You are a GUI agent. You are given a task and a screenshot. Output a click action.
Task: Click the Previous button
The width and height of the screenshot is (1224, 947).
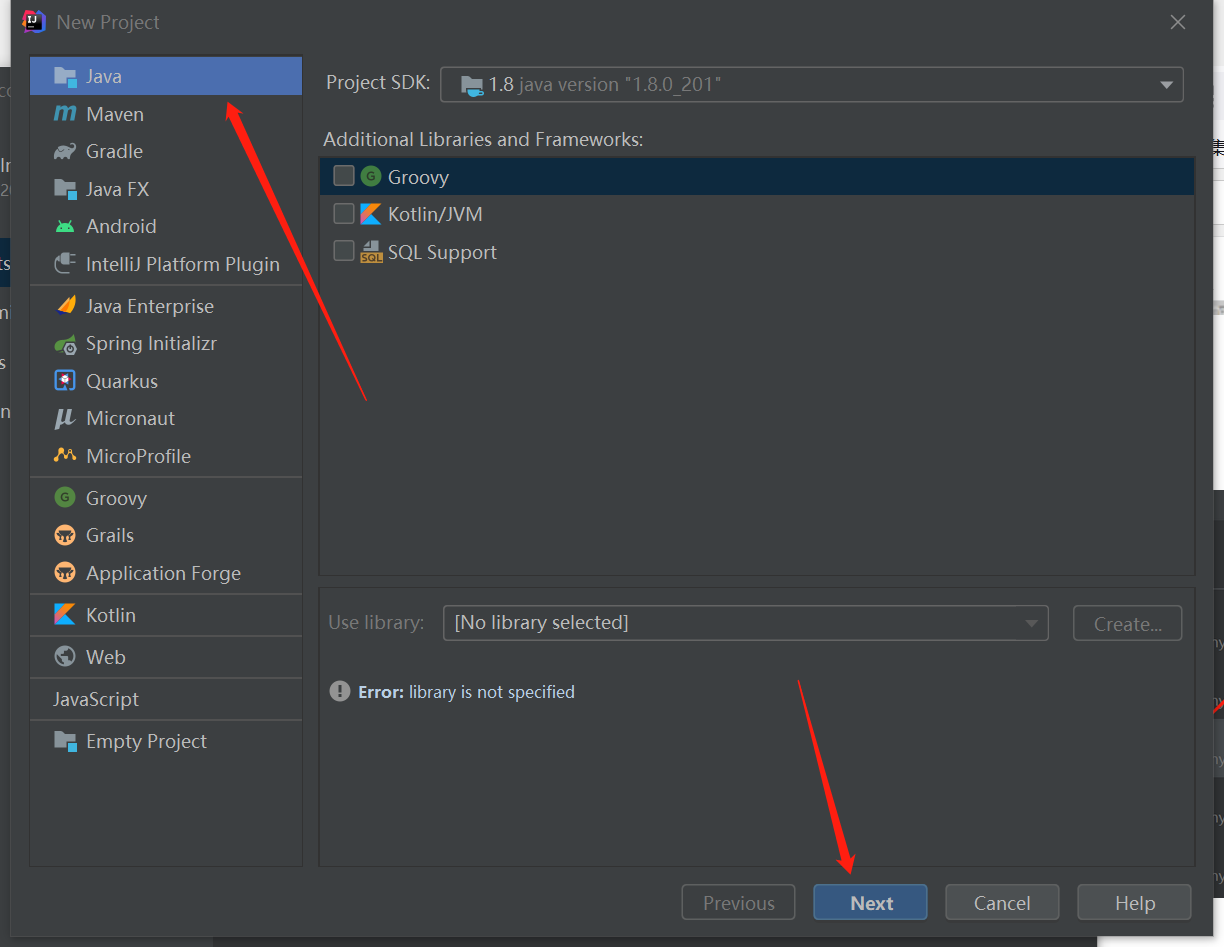[738, 903]
